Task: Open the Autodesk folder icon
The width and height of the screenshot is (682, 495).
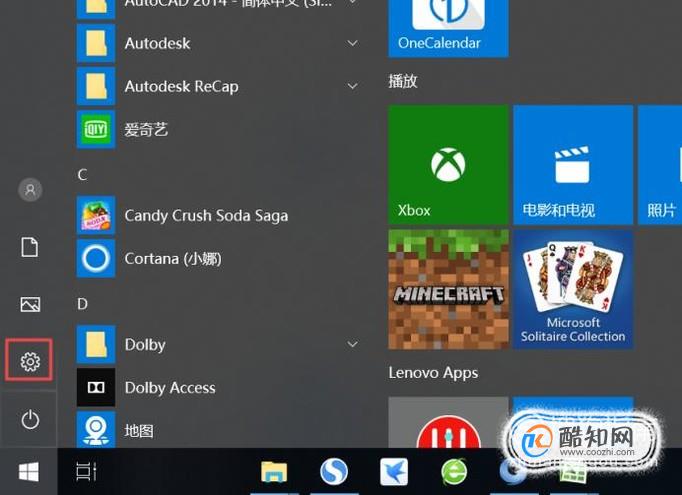Action: (96, 43)
